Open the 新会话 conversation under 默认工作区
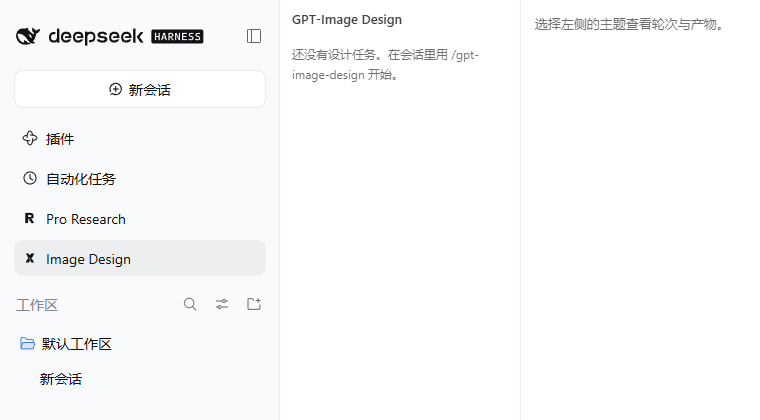This screenshot has height=420, width=760. pos(61,379)
